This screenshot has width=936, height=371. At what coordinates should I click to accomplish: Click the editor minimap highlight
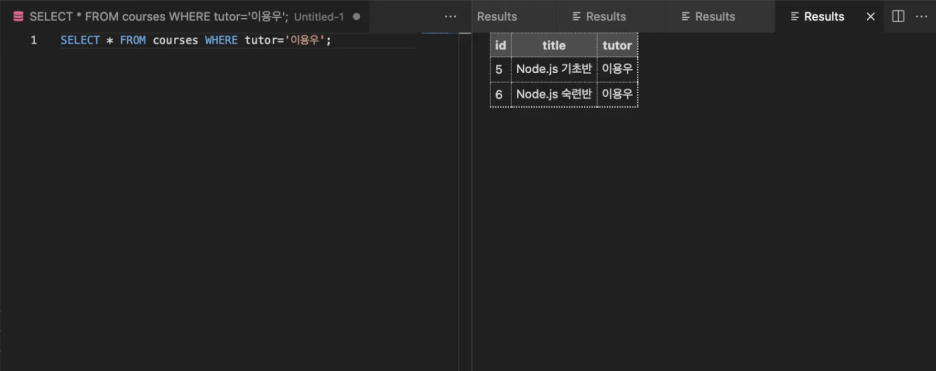point(435,33)
